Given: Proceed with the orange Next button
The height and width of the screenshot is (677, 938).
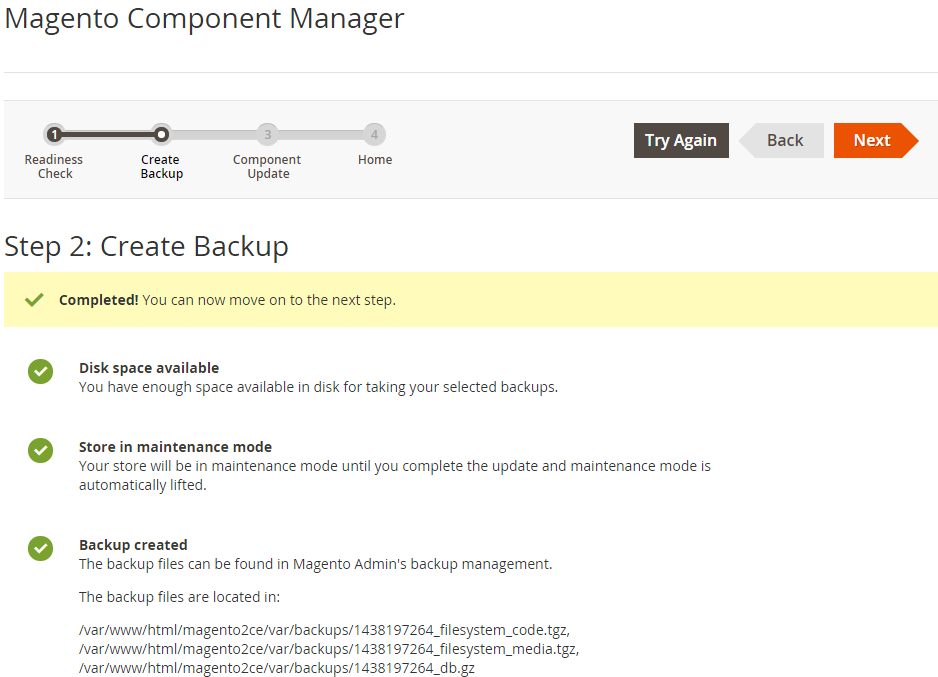Looking at the screenshot, I should click(876, 141).
